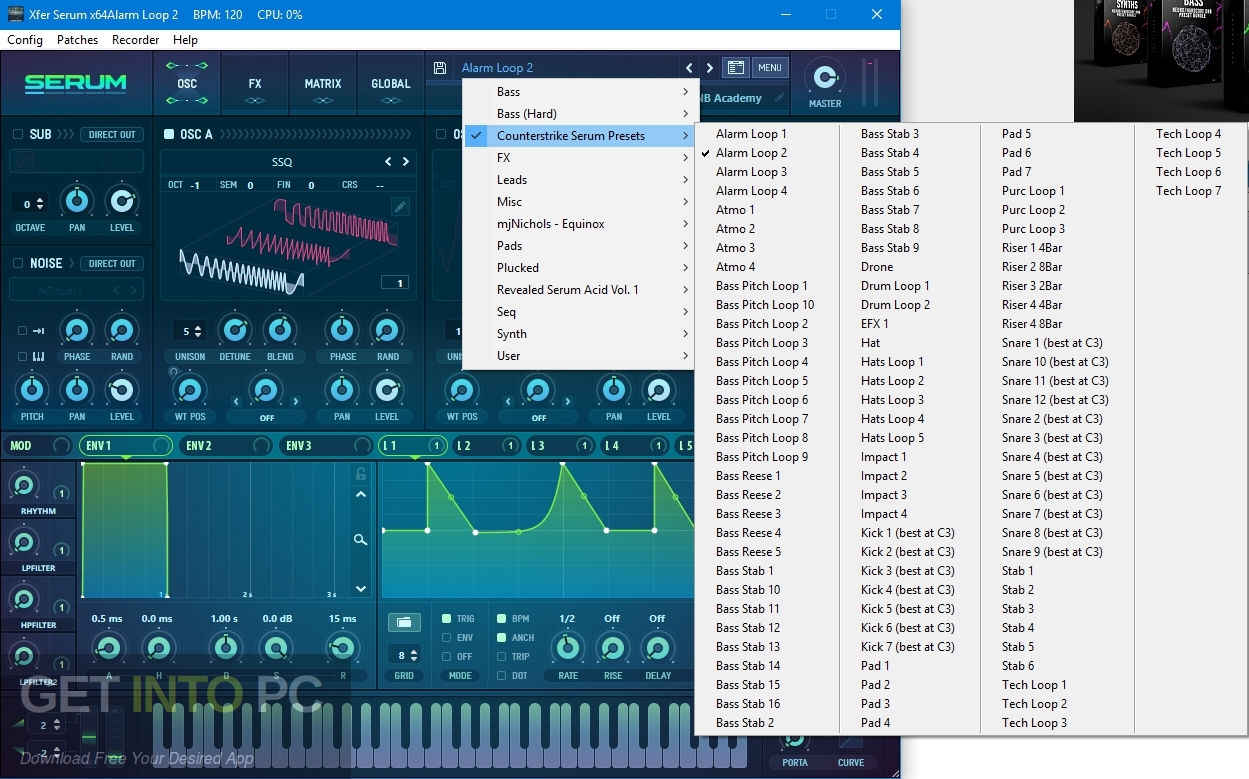
Task: Click left arrow beside OSC A OFF warp
Action: [237, 402]
